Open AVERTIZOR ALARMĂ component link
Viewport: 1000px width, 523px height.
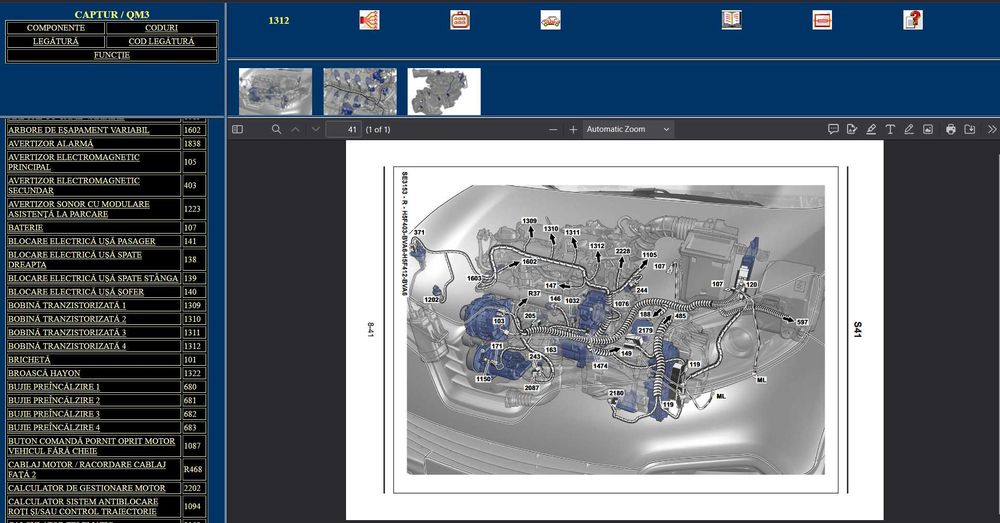(x=50, y=144)
